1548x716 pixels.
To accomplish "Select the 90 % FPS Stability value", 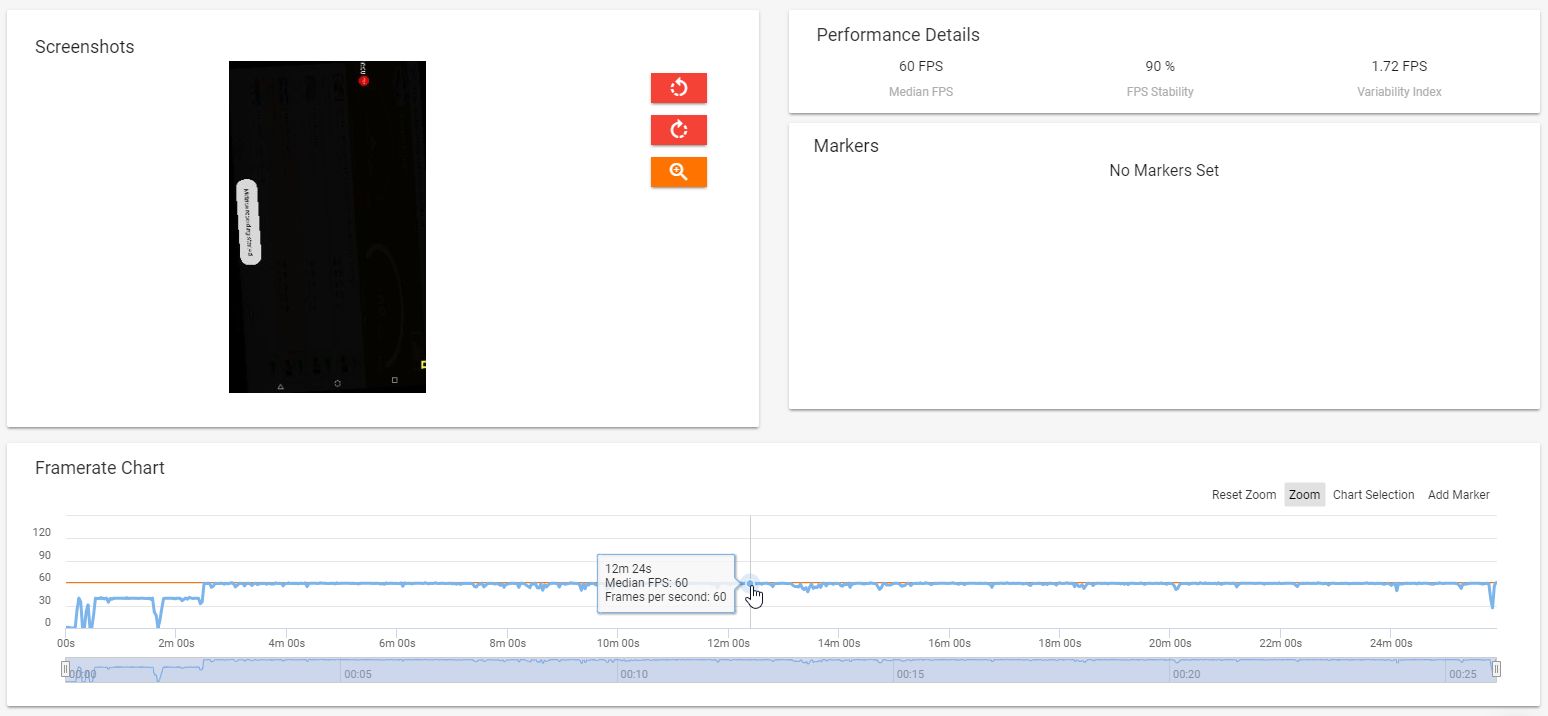I will pyautogui.click(x=1160, y=67).
